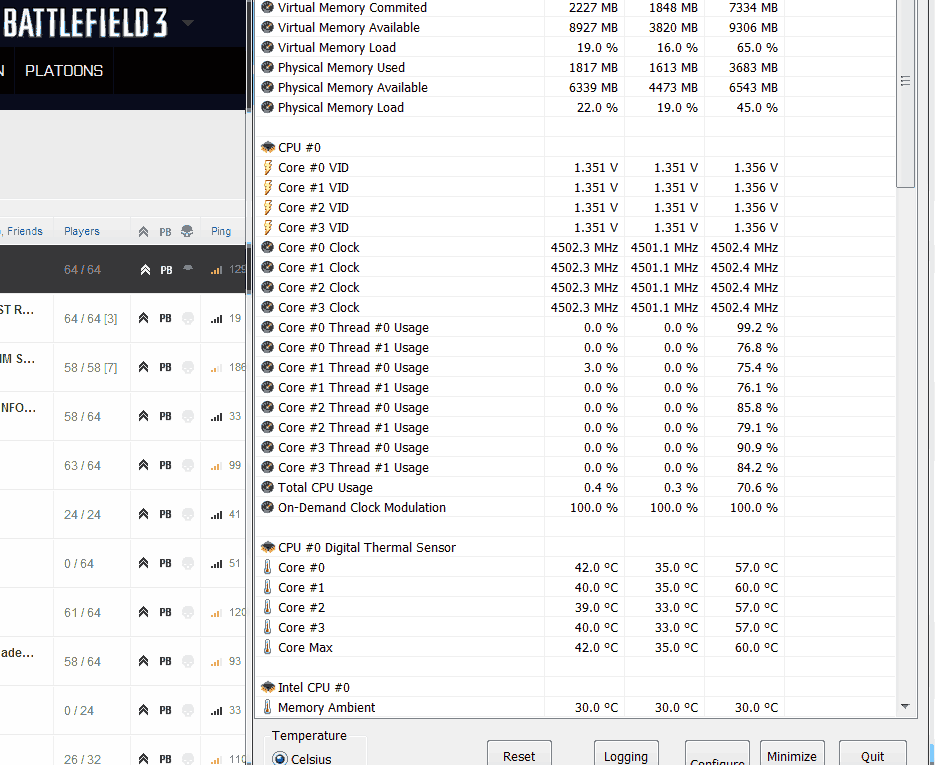Open the PLATOONS menu tab
This screenshot has width=937, height=767.
pyautogui.click(x=64, y=70)
